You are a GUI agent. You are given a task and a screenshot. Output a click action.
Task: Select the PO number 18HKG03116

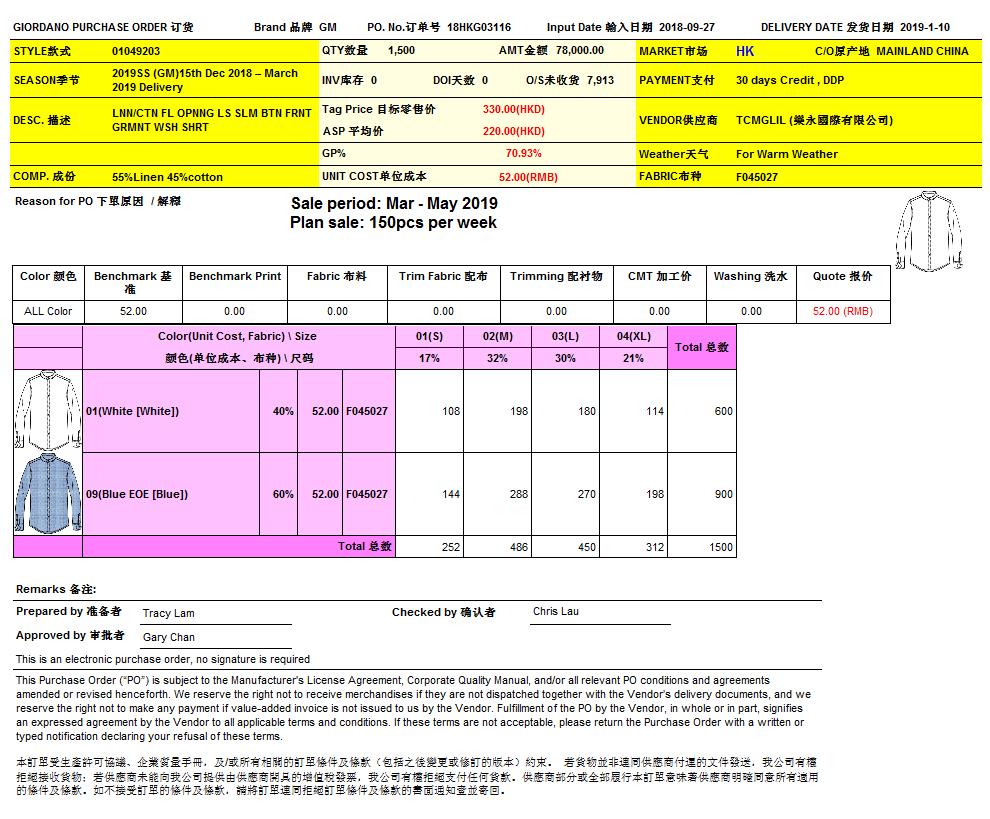pyautogui.click(x=479, y=28)
